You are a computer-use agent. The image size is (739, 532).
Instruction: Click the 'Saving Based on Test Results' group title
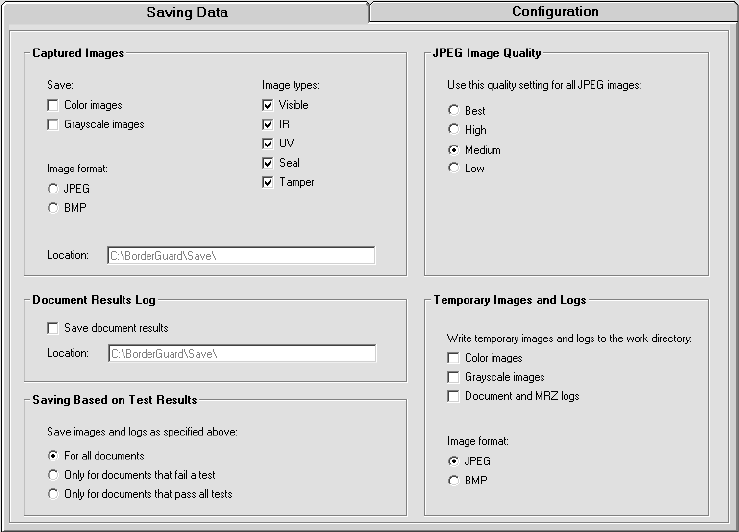[x=115, y=400]
